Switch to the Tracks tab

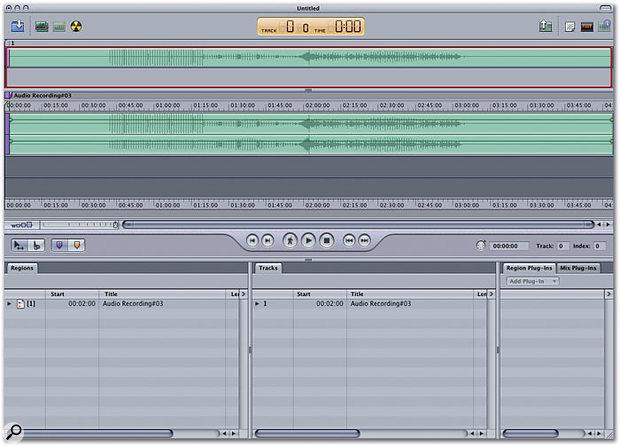click(268, 268)
